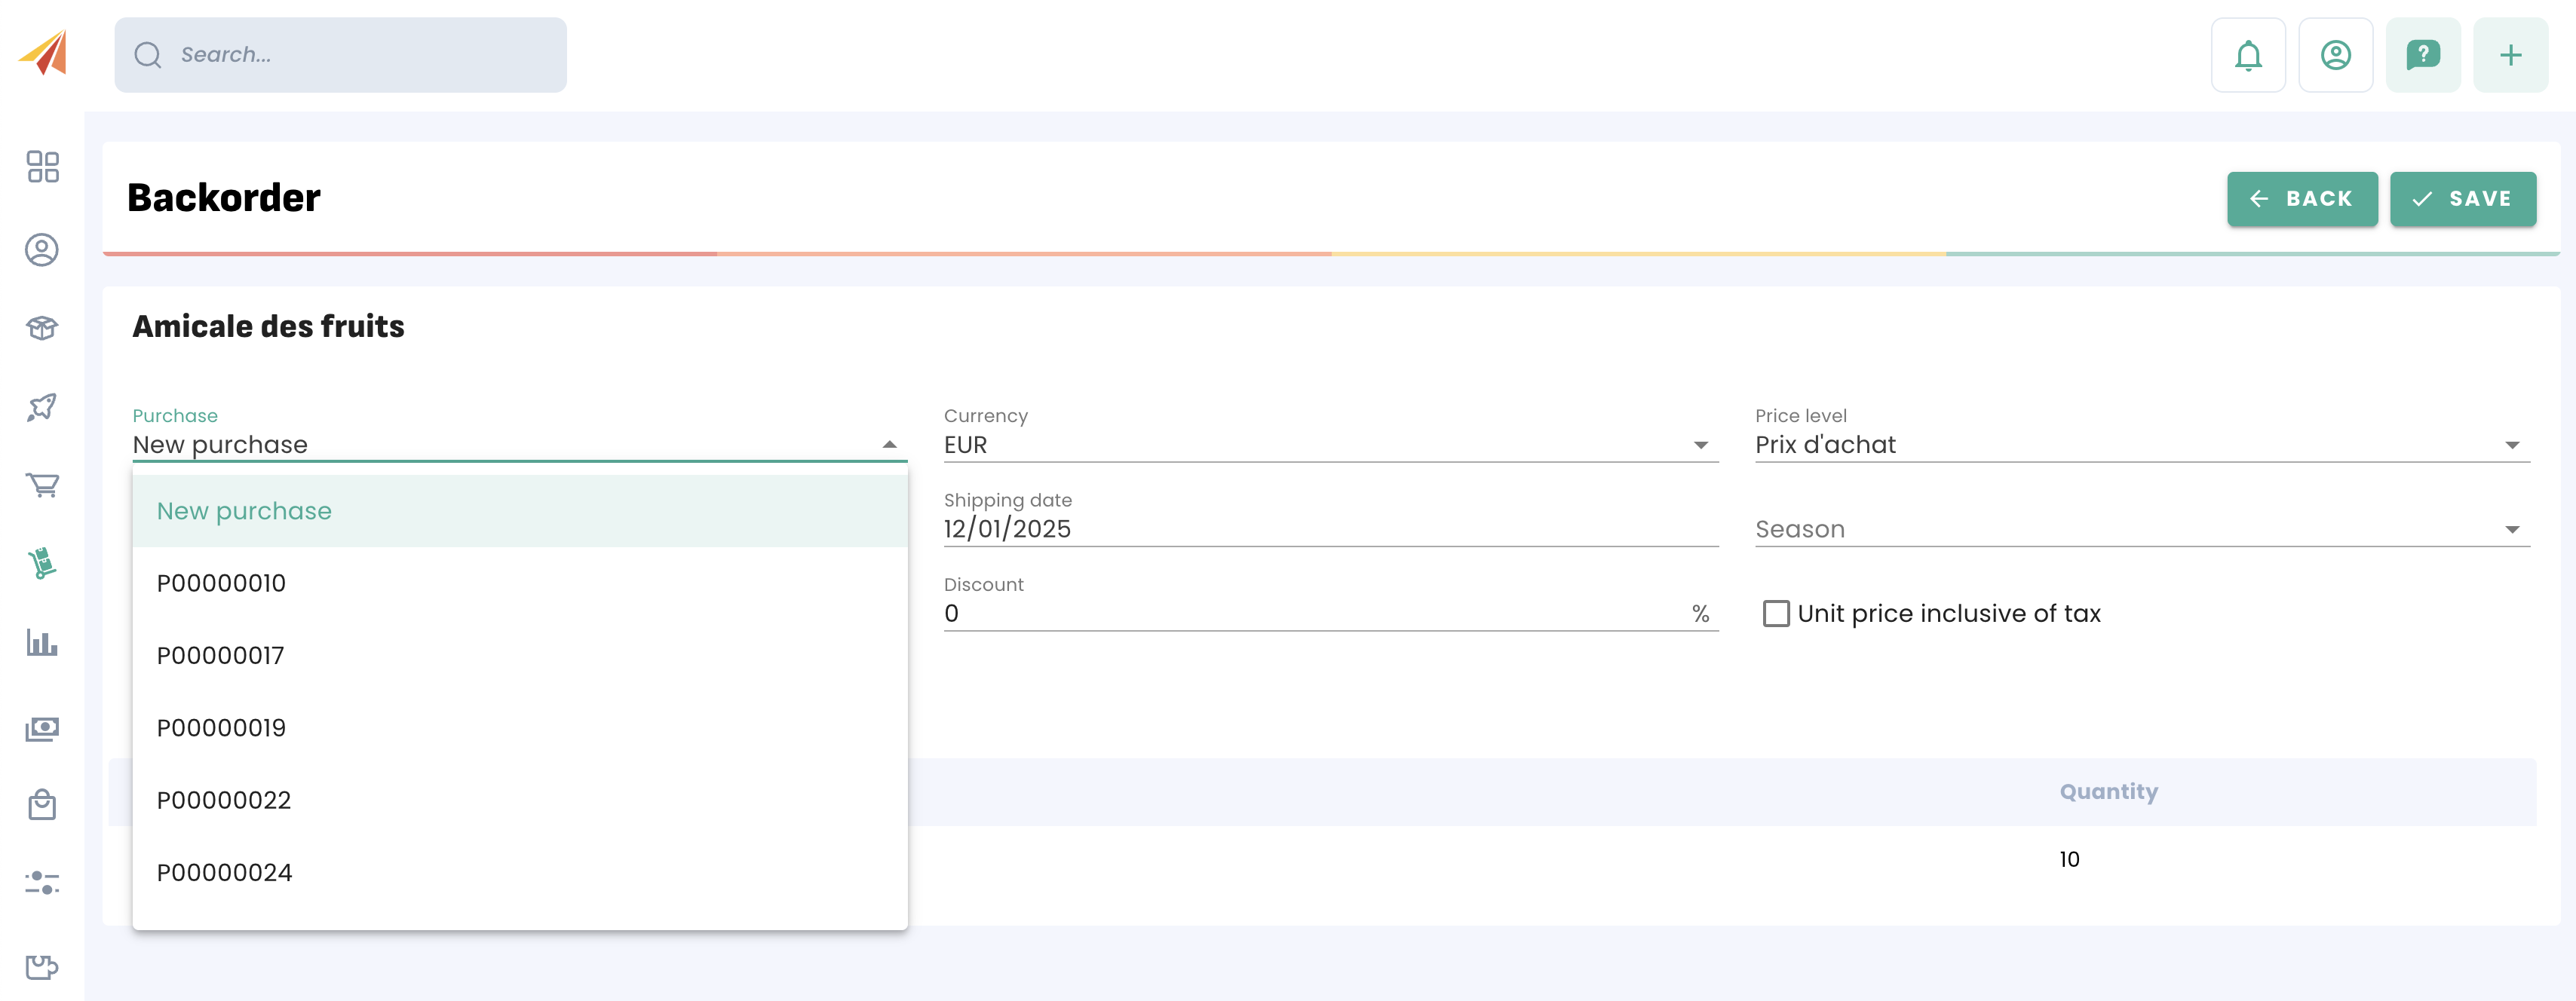The height and width of the screenshot is (1001, 2576).
Task: Select purchase P00000024
Action: (x=225, y=873)
